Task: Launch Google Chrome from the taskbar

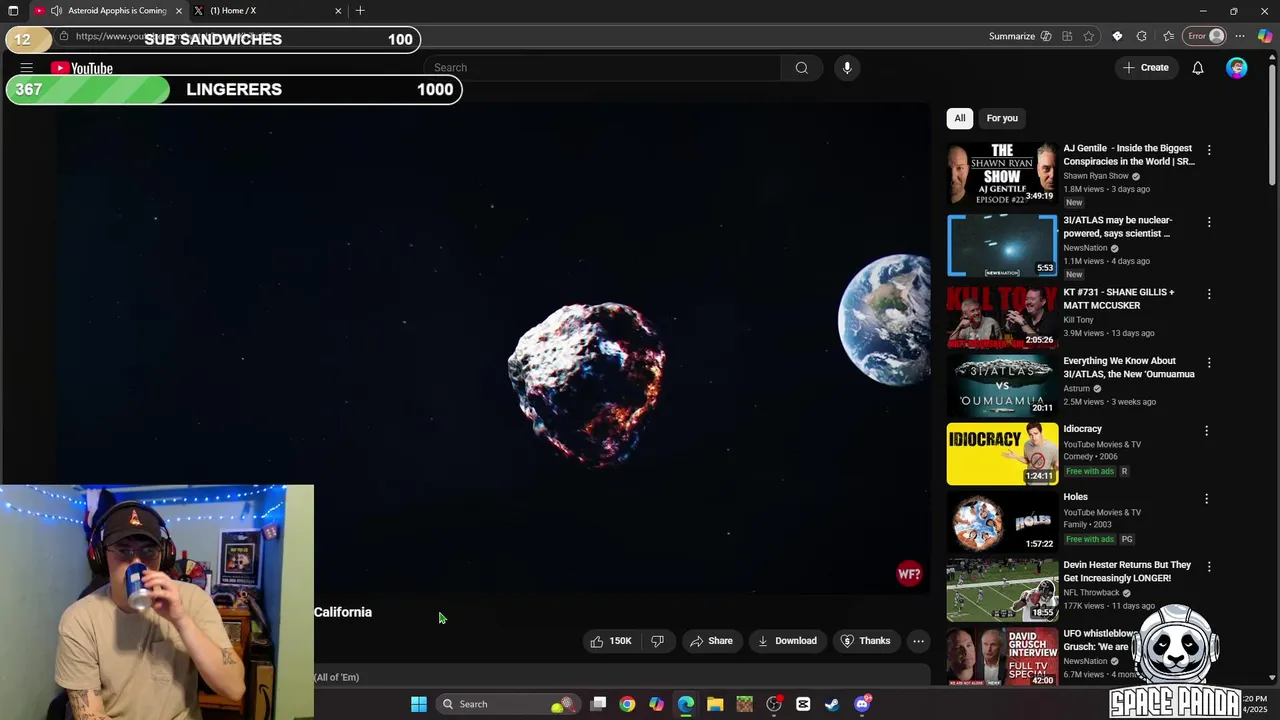Action: pyautogui.click(x=627, y=704)
